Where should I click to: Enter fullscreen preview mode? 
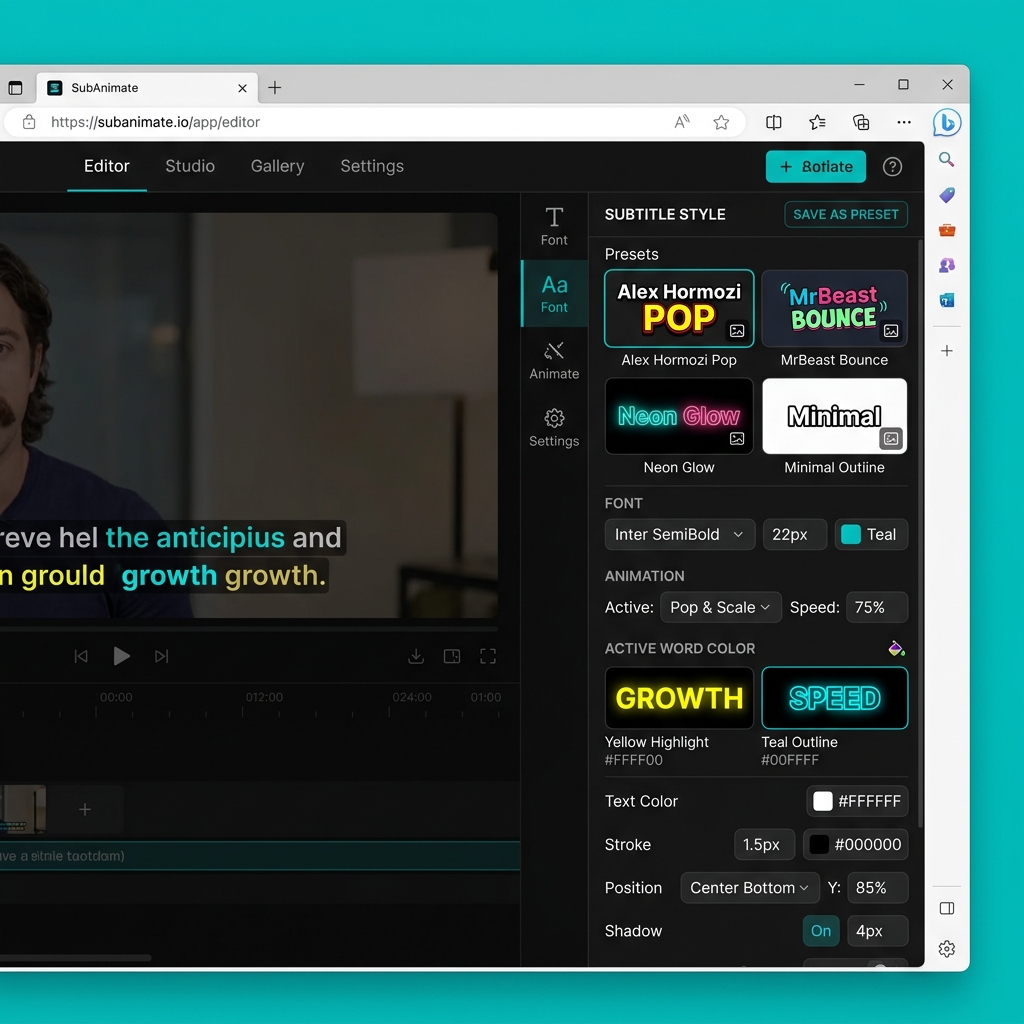click(x=488, y=656)
